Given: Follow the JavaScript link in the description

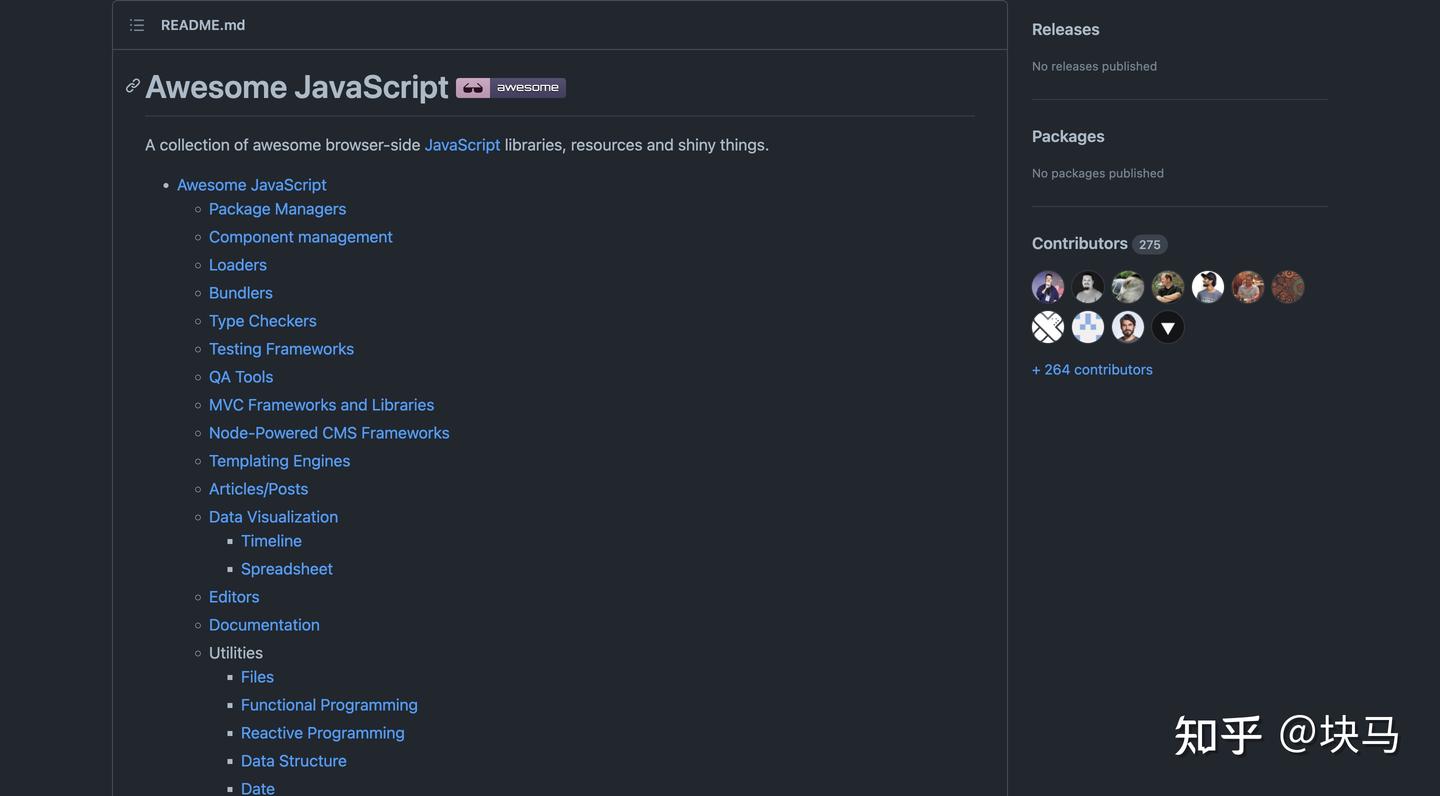Looking at the screenshot, I should (462, 145).
